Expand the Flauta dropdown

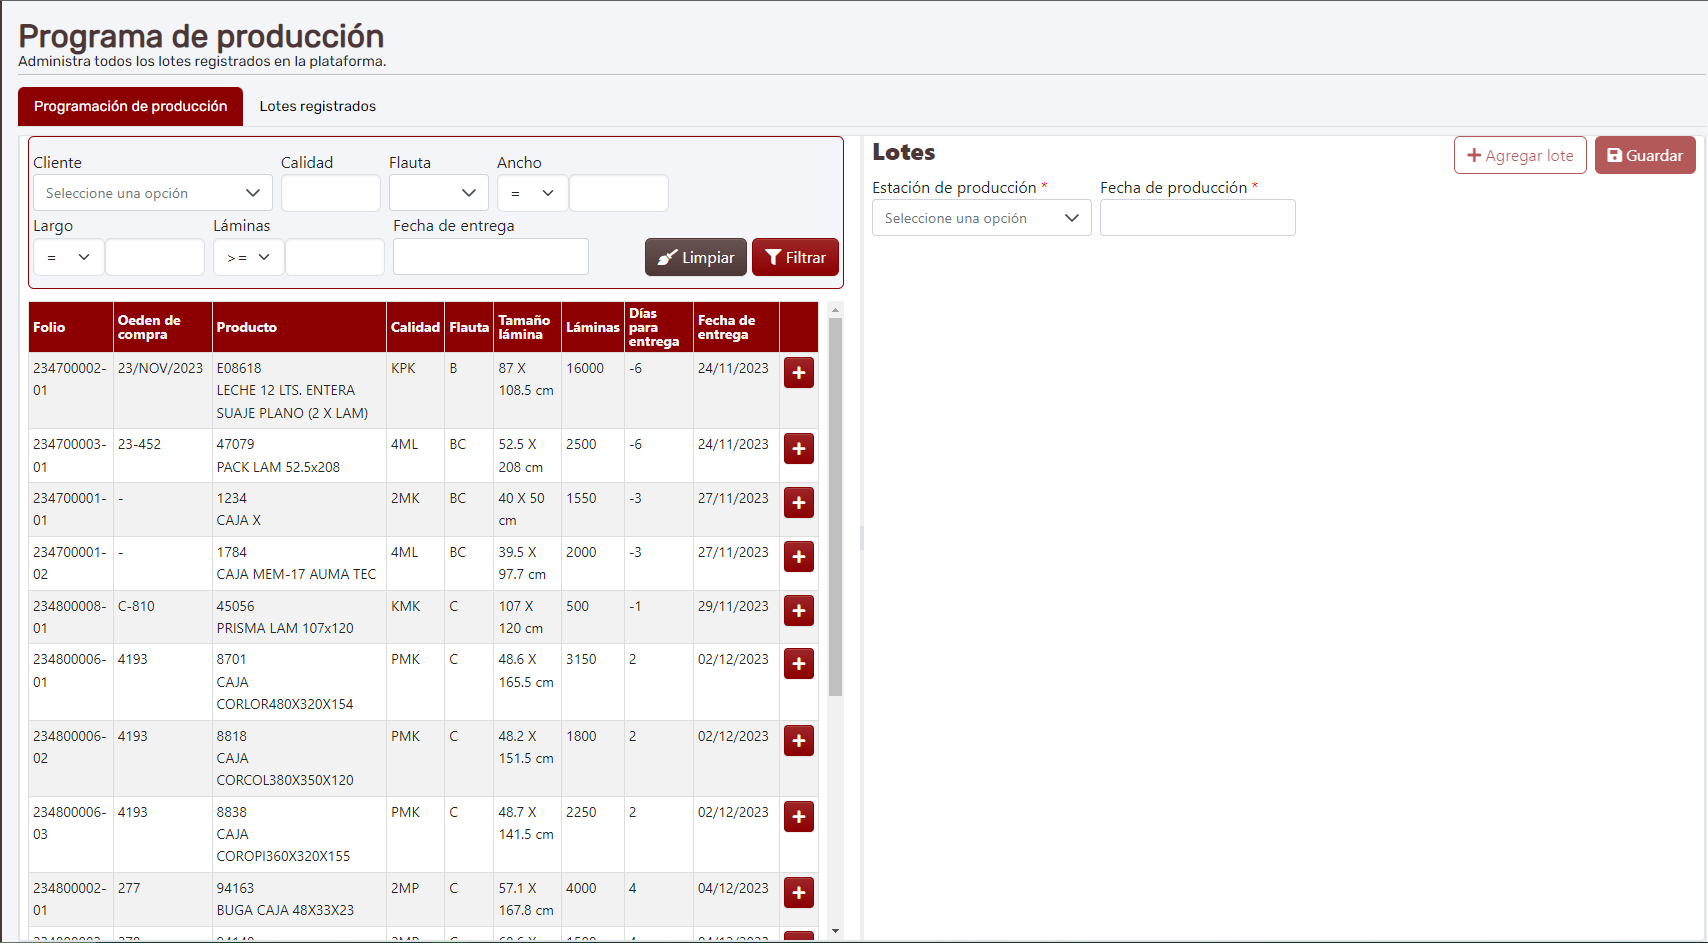tap(438, 193)
